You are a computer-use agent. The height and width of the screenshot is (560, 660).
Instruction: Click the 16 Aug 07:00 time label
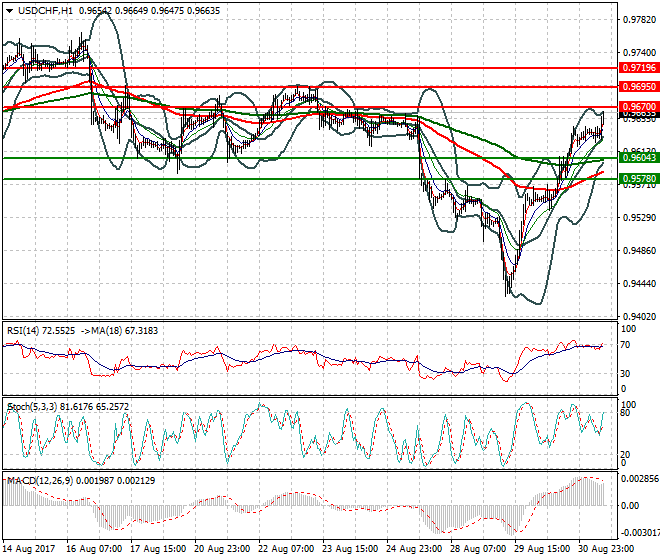(94, 549)
